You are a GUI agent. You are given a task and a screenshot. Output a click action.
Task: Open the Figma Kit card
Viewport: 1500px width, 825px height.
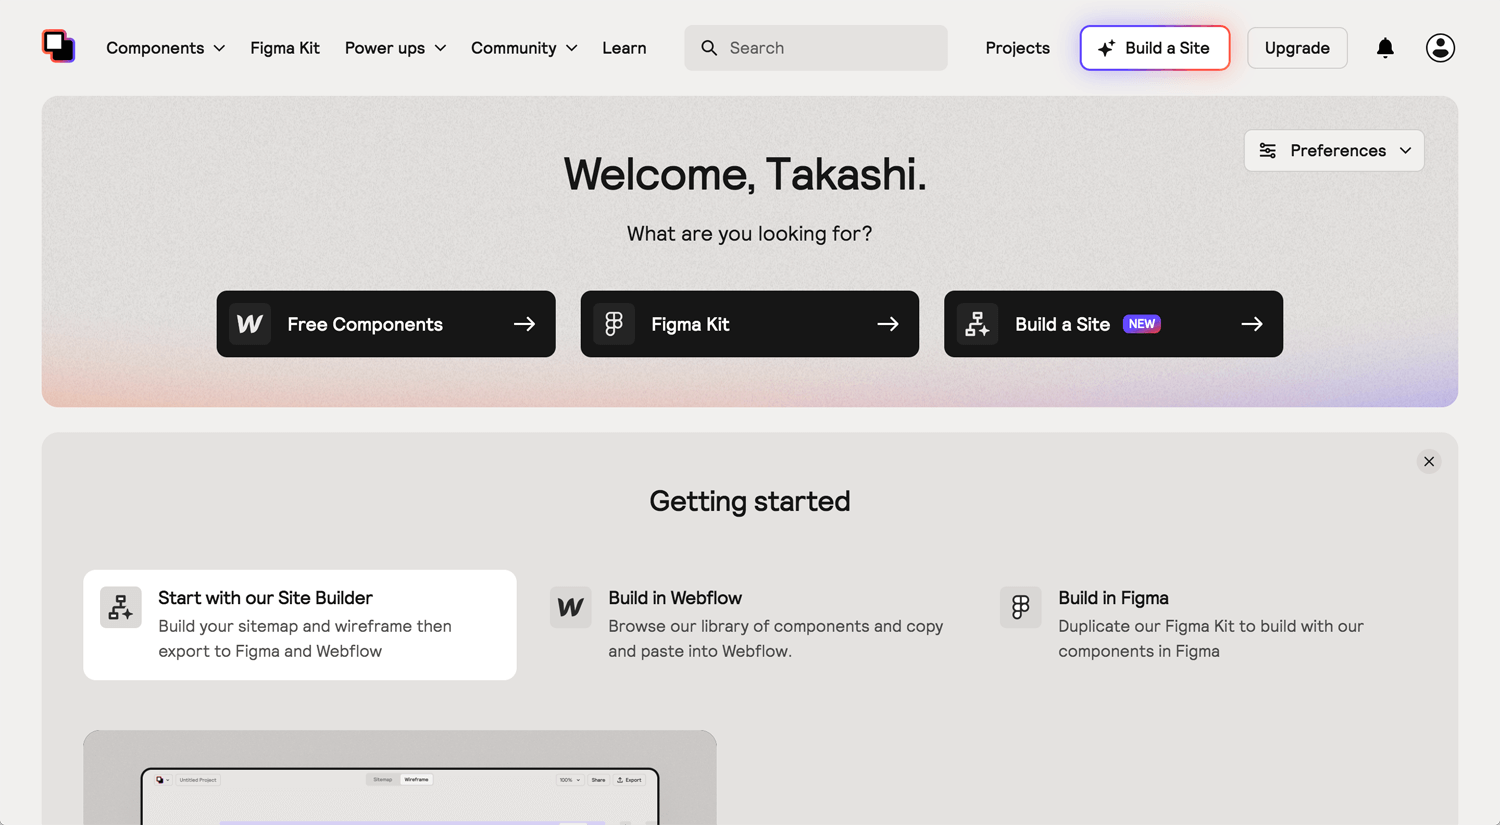tap(750, 324)
